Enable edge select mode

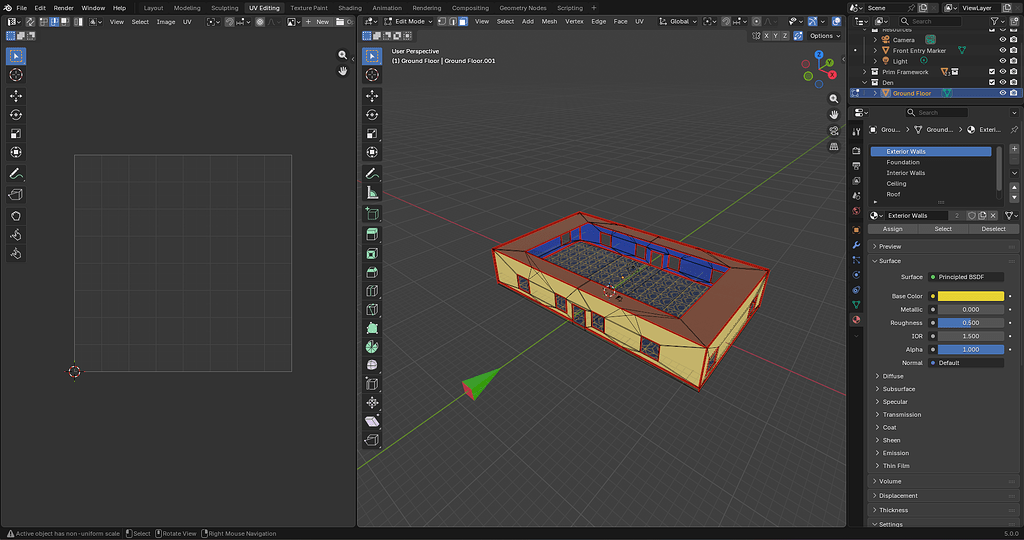click(x=453, y=22)
